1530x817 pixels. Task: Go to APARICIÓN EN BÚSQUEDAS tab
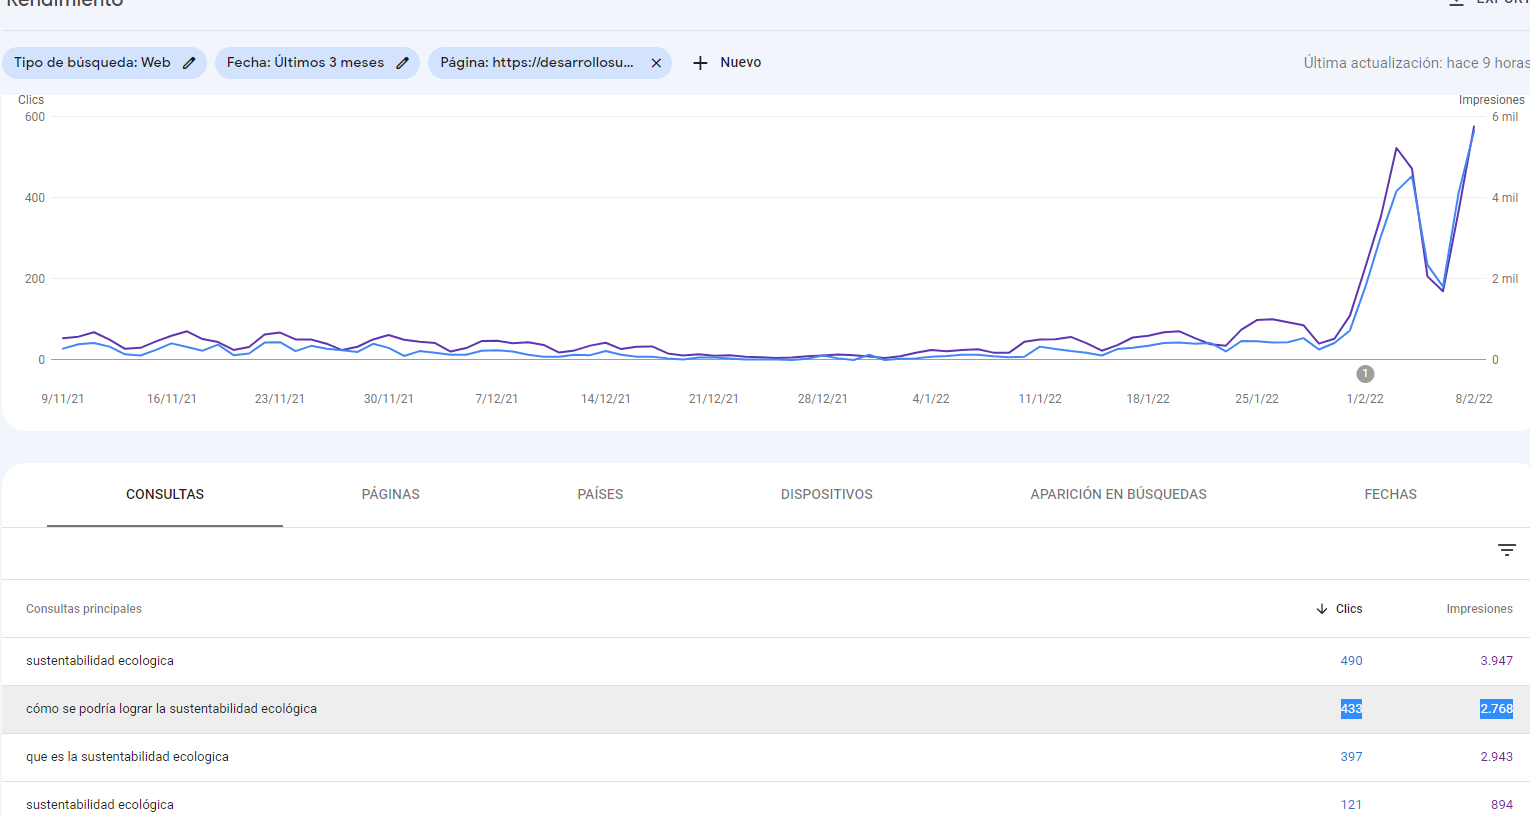pyautogui.click(x=1118, y=494)
